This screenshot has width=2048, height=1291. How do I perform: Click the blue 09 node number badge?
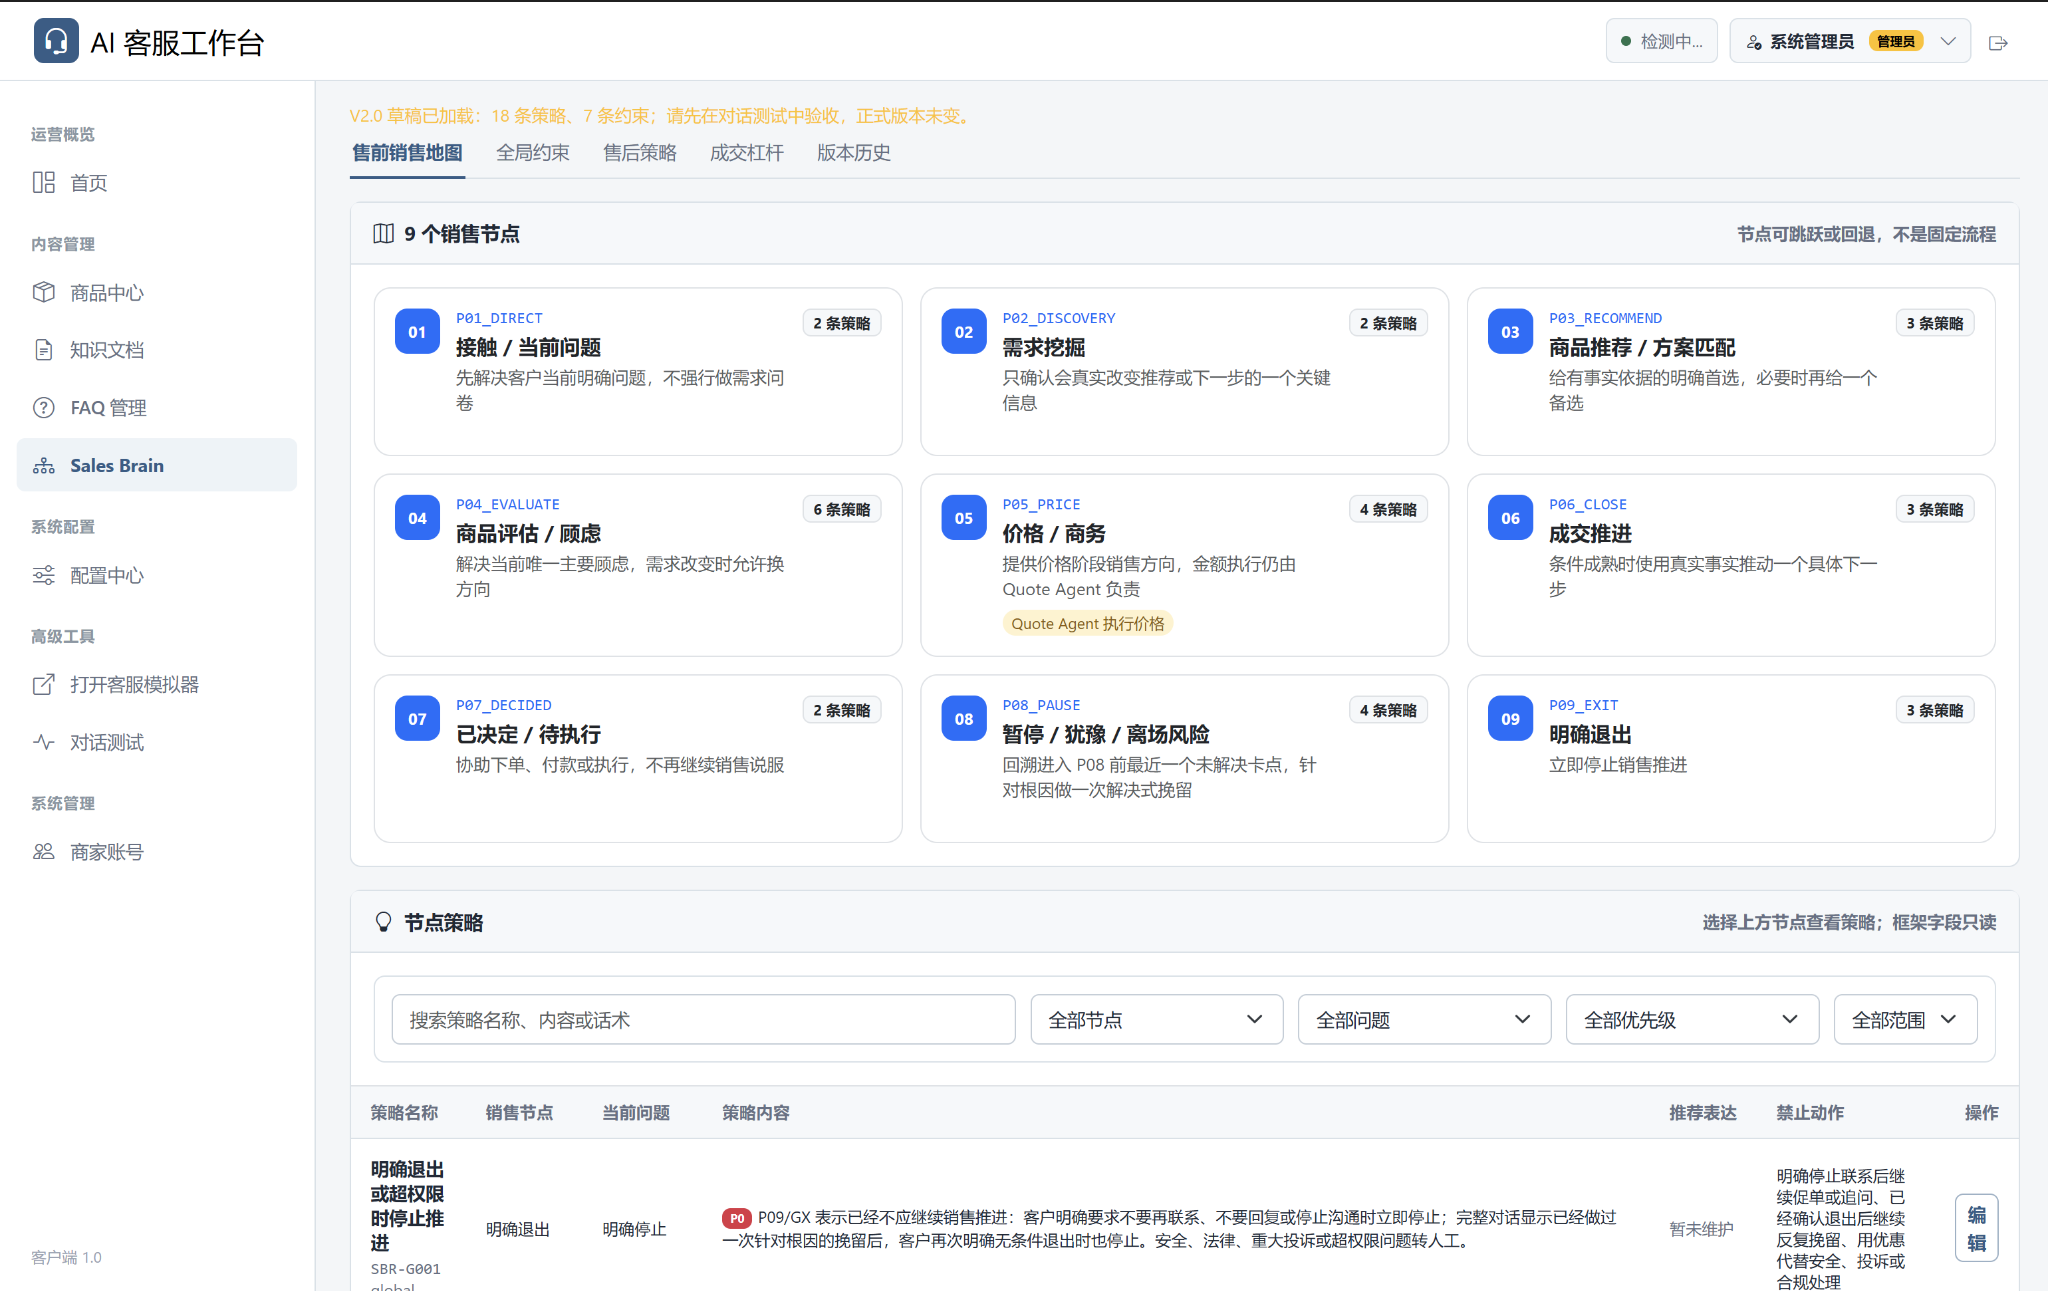point(1510,719)
